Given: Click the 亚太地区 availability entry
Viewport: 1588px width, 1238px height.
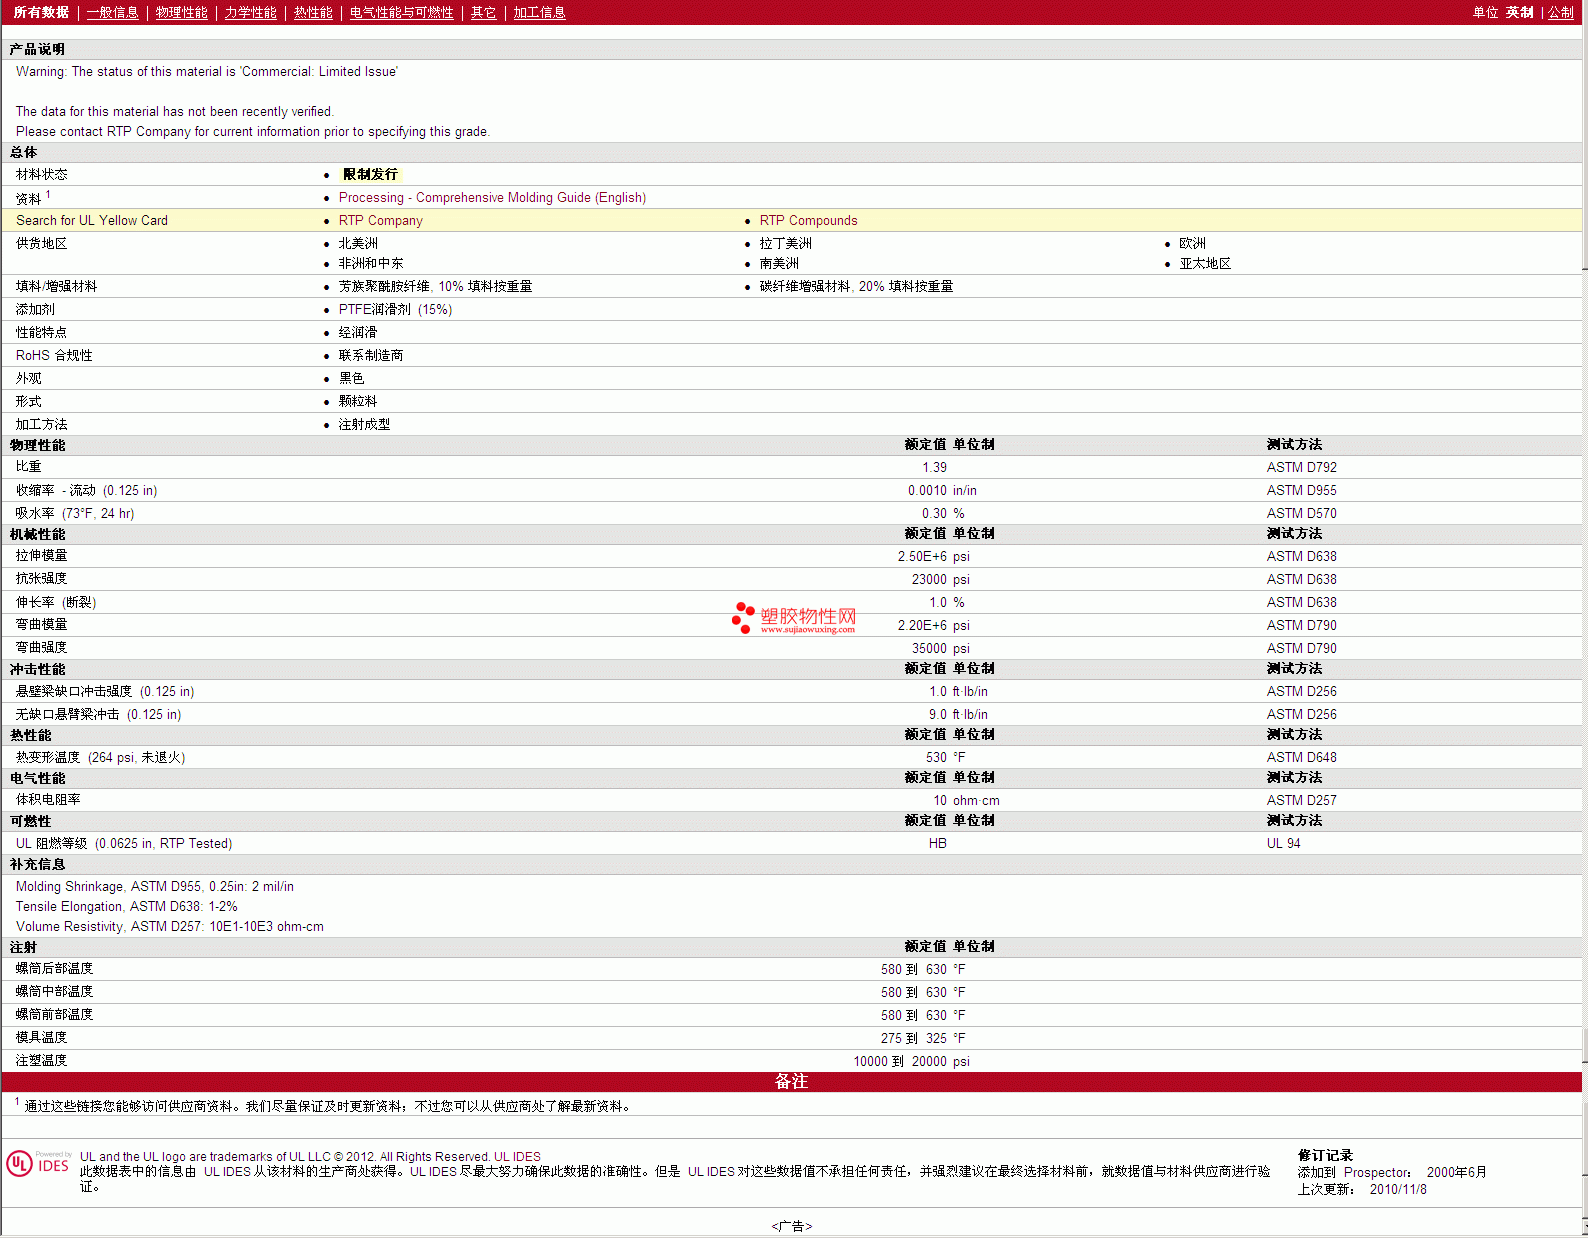Looking at the screenshot, I should pyautogui.click(x=1205, y=263).
